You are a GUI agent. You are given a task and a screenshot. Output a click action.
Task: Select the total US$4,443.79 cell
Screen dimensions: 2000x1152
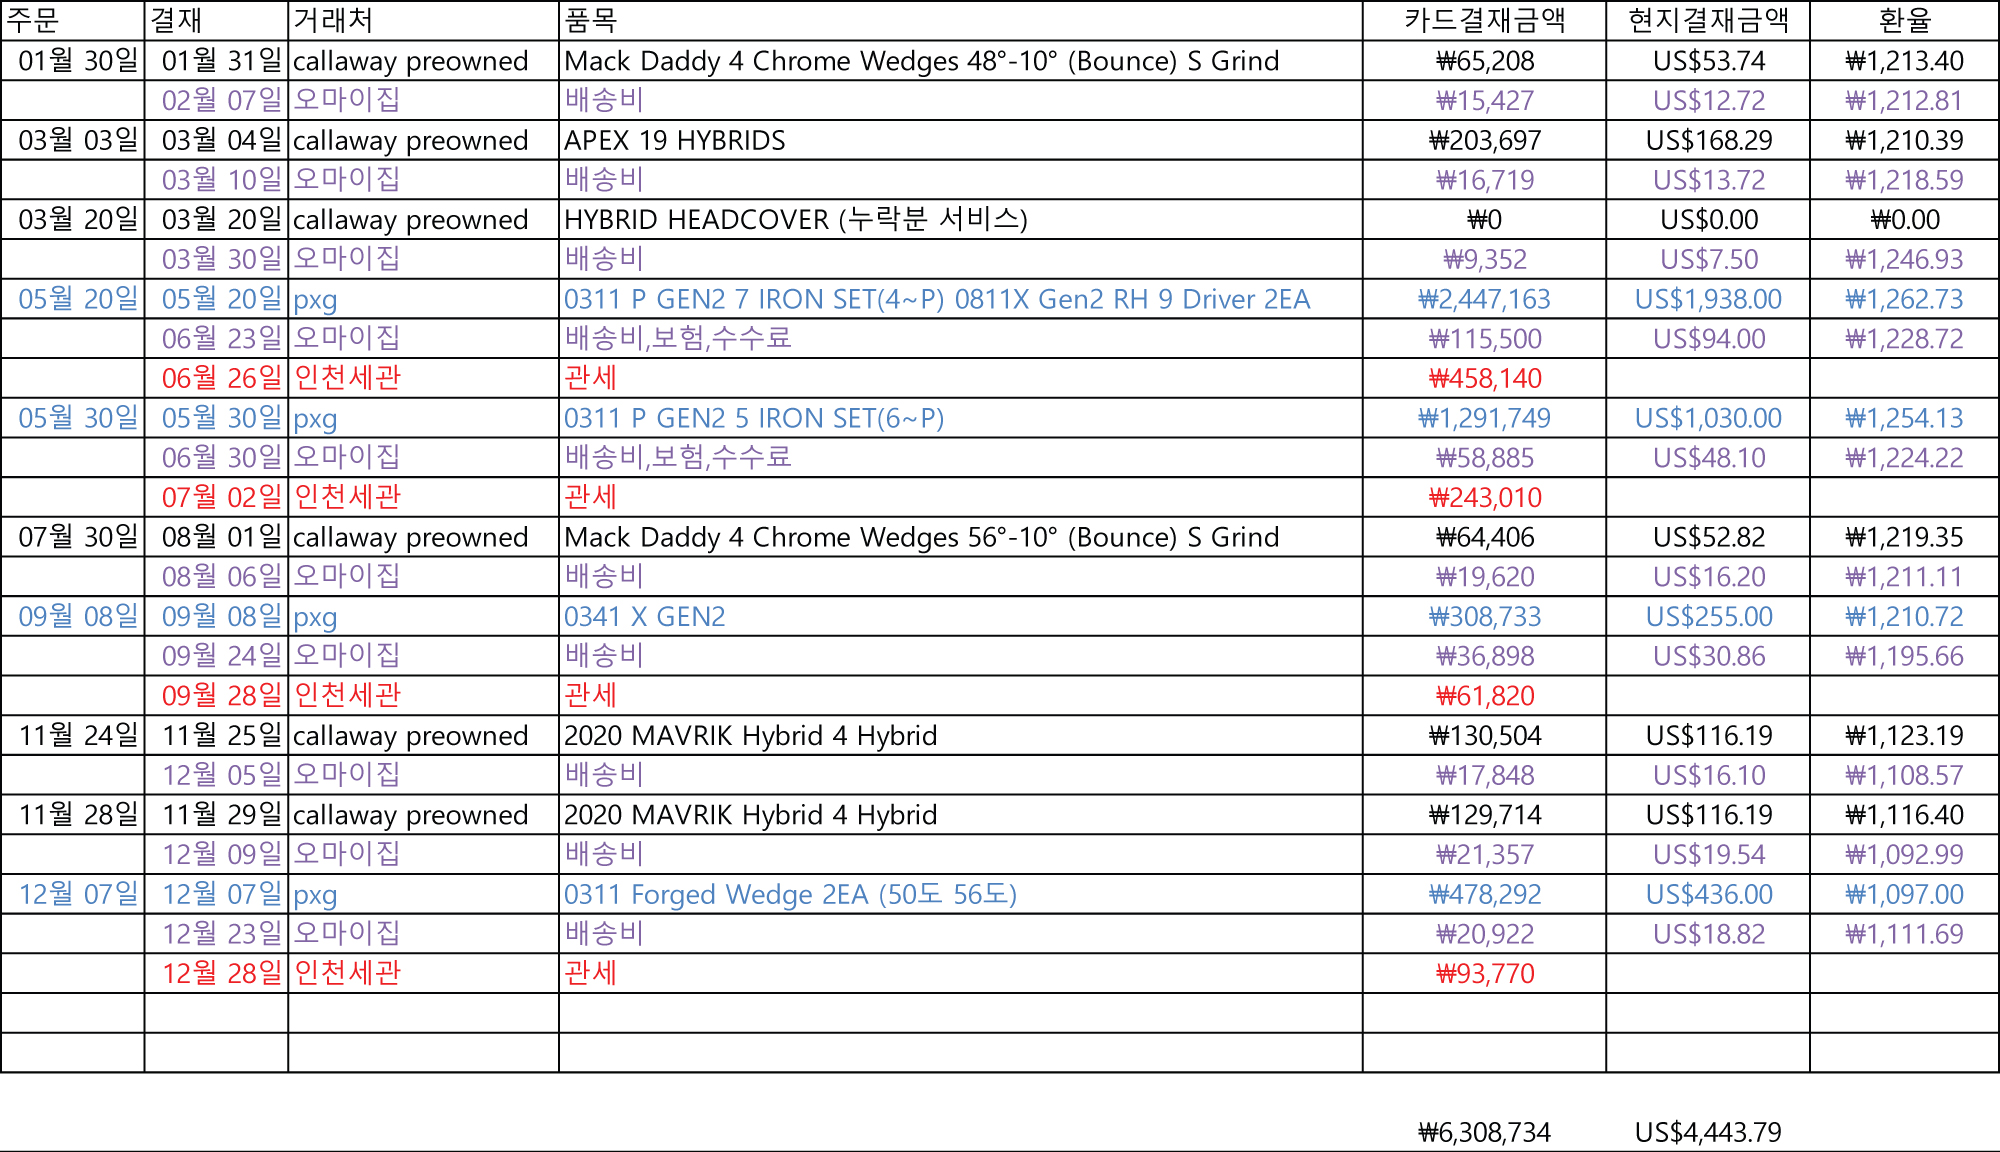[x=1708, y=1132]
